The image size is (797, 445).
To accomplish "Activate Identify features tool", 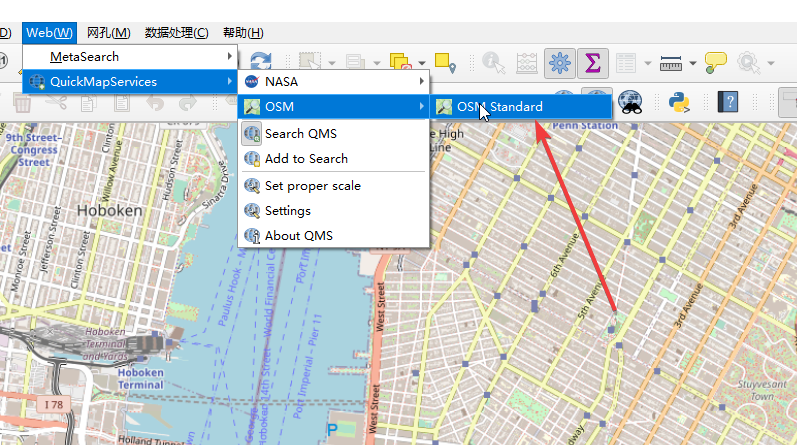I will coord(494,63).
